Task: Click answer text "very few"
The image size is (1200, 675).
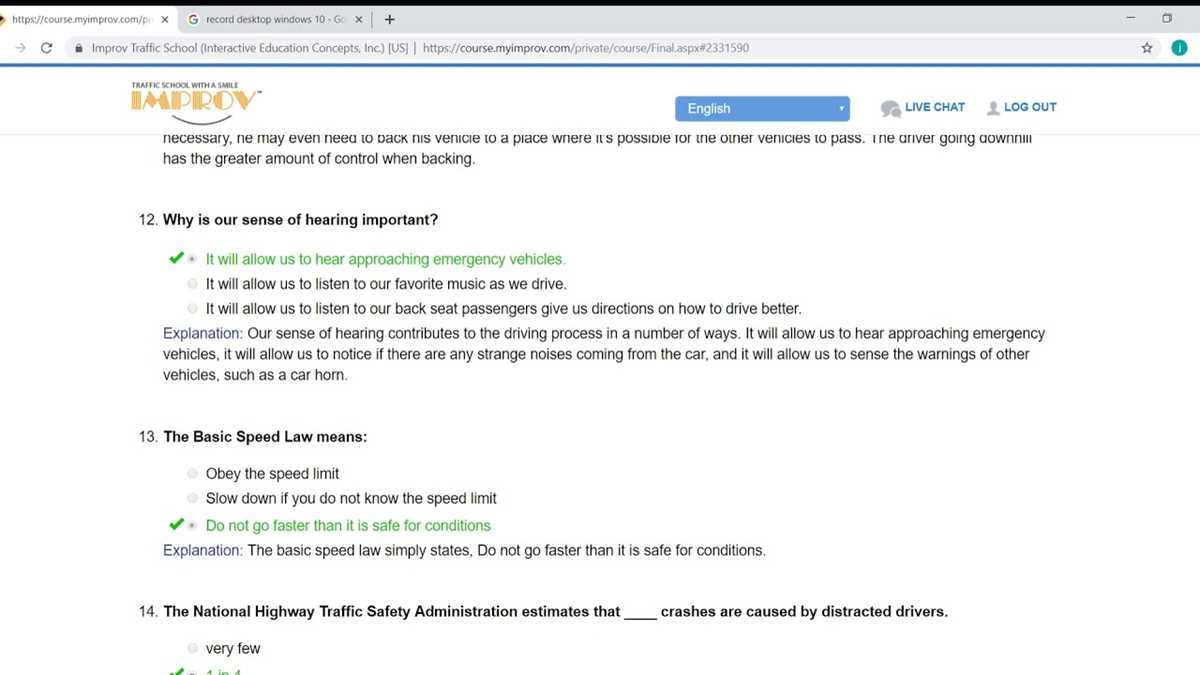Action: coord(233,648)
